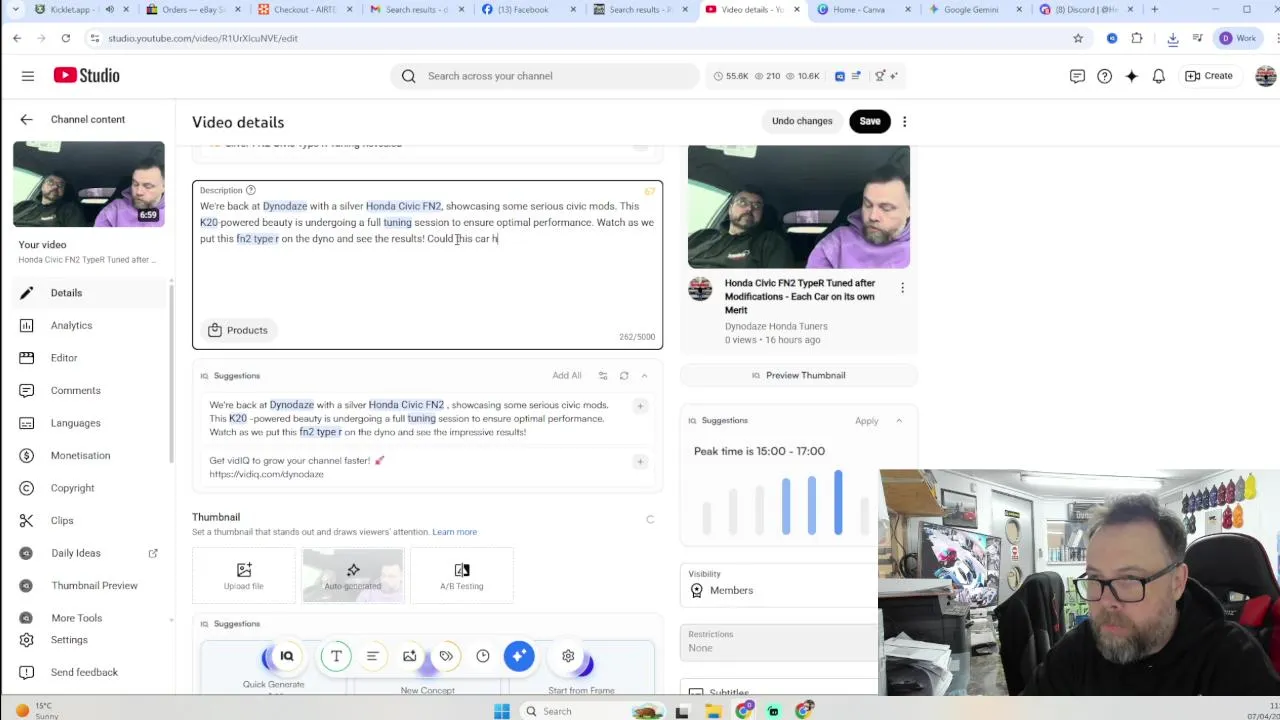Open the Studio hamburger menu
This screenshot has width=1280, height=720.
(28, 76)
